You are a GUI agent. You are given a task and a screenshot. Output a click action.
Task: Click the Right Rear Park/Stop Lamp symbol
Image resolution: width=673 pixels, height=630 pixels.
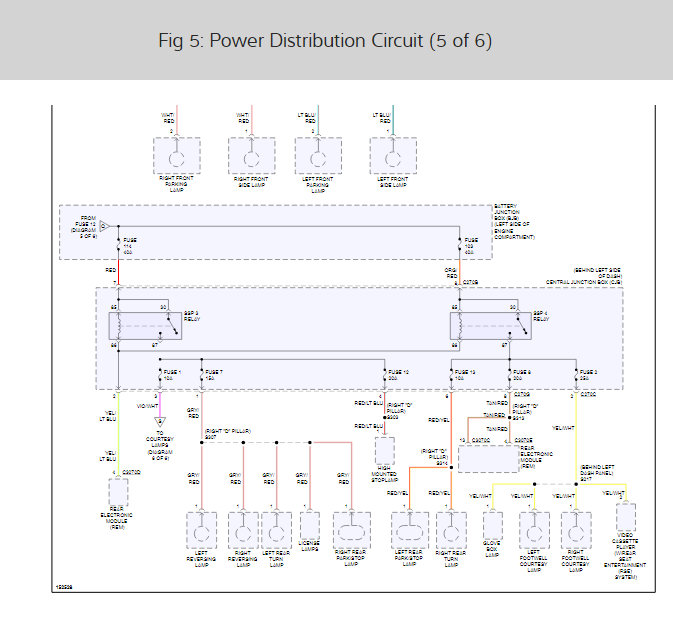pyautogui.click(x=352, y=530)
